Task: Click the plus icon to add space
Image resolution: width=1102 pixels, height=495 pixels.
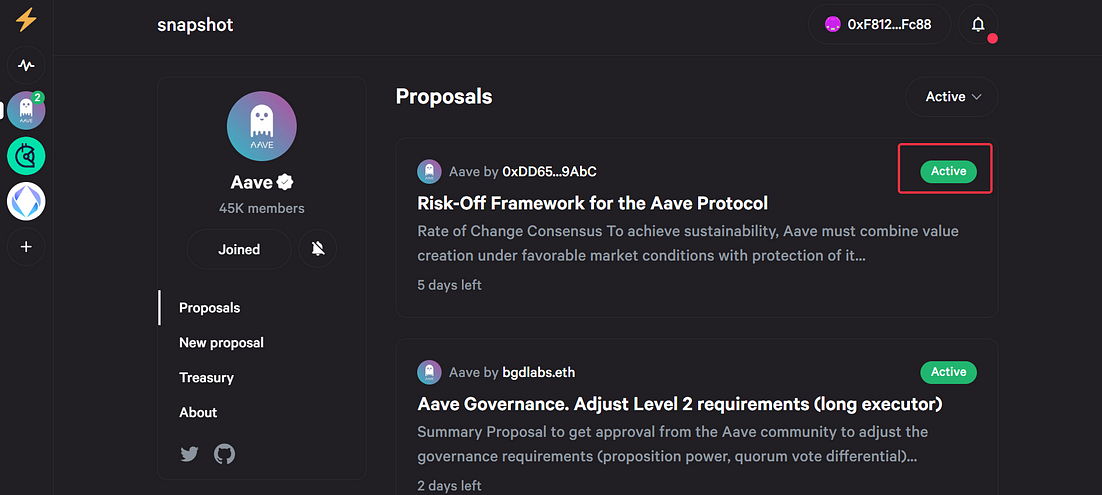Action: click(26, 247)
